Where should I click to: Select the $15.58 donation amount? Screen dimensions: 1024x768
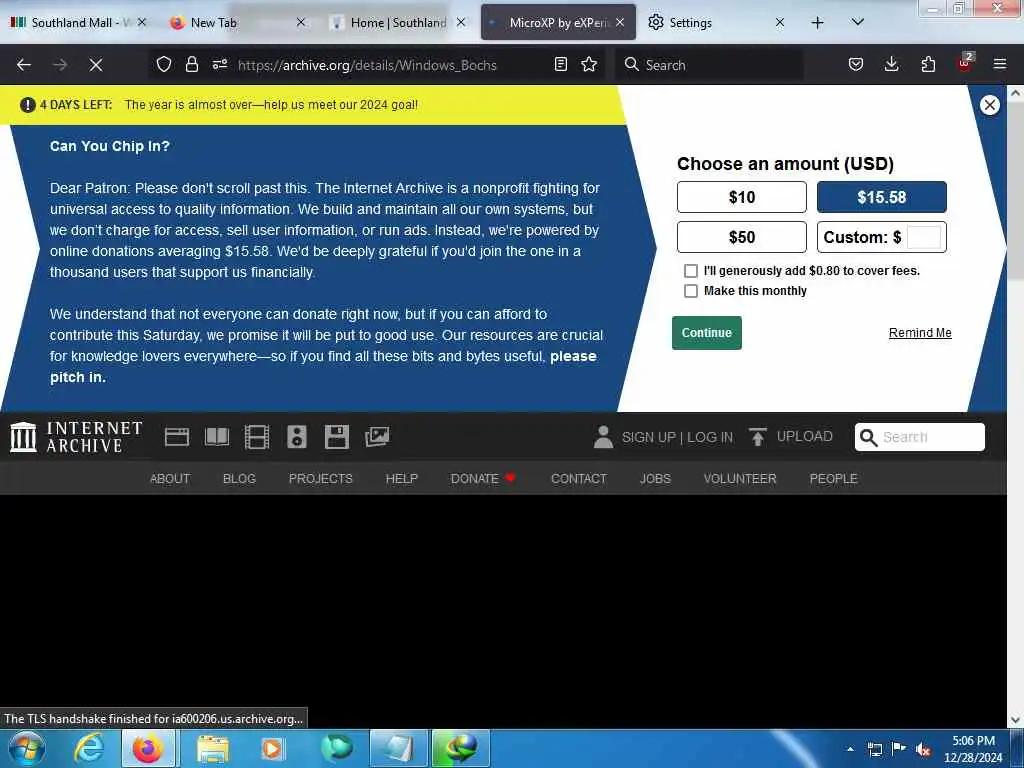(882, 197)
